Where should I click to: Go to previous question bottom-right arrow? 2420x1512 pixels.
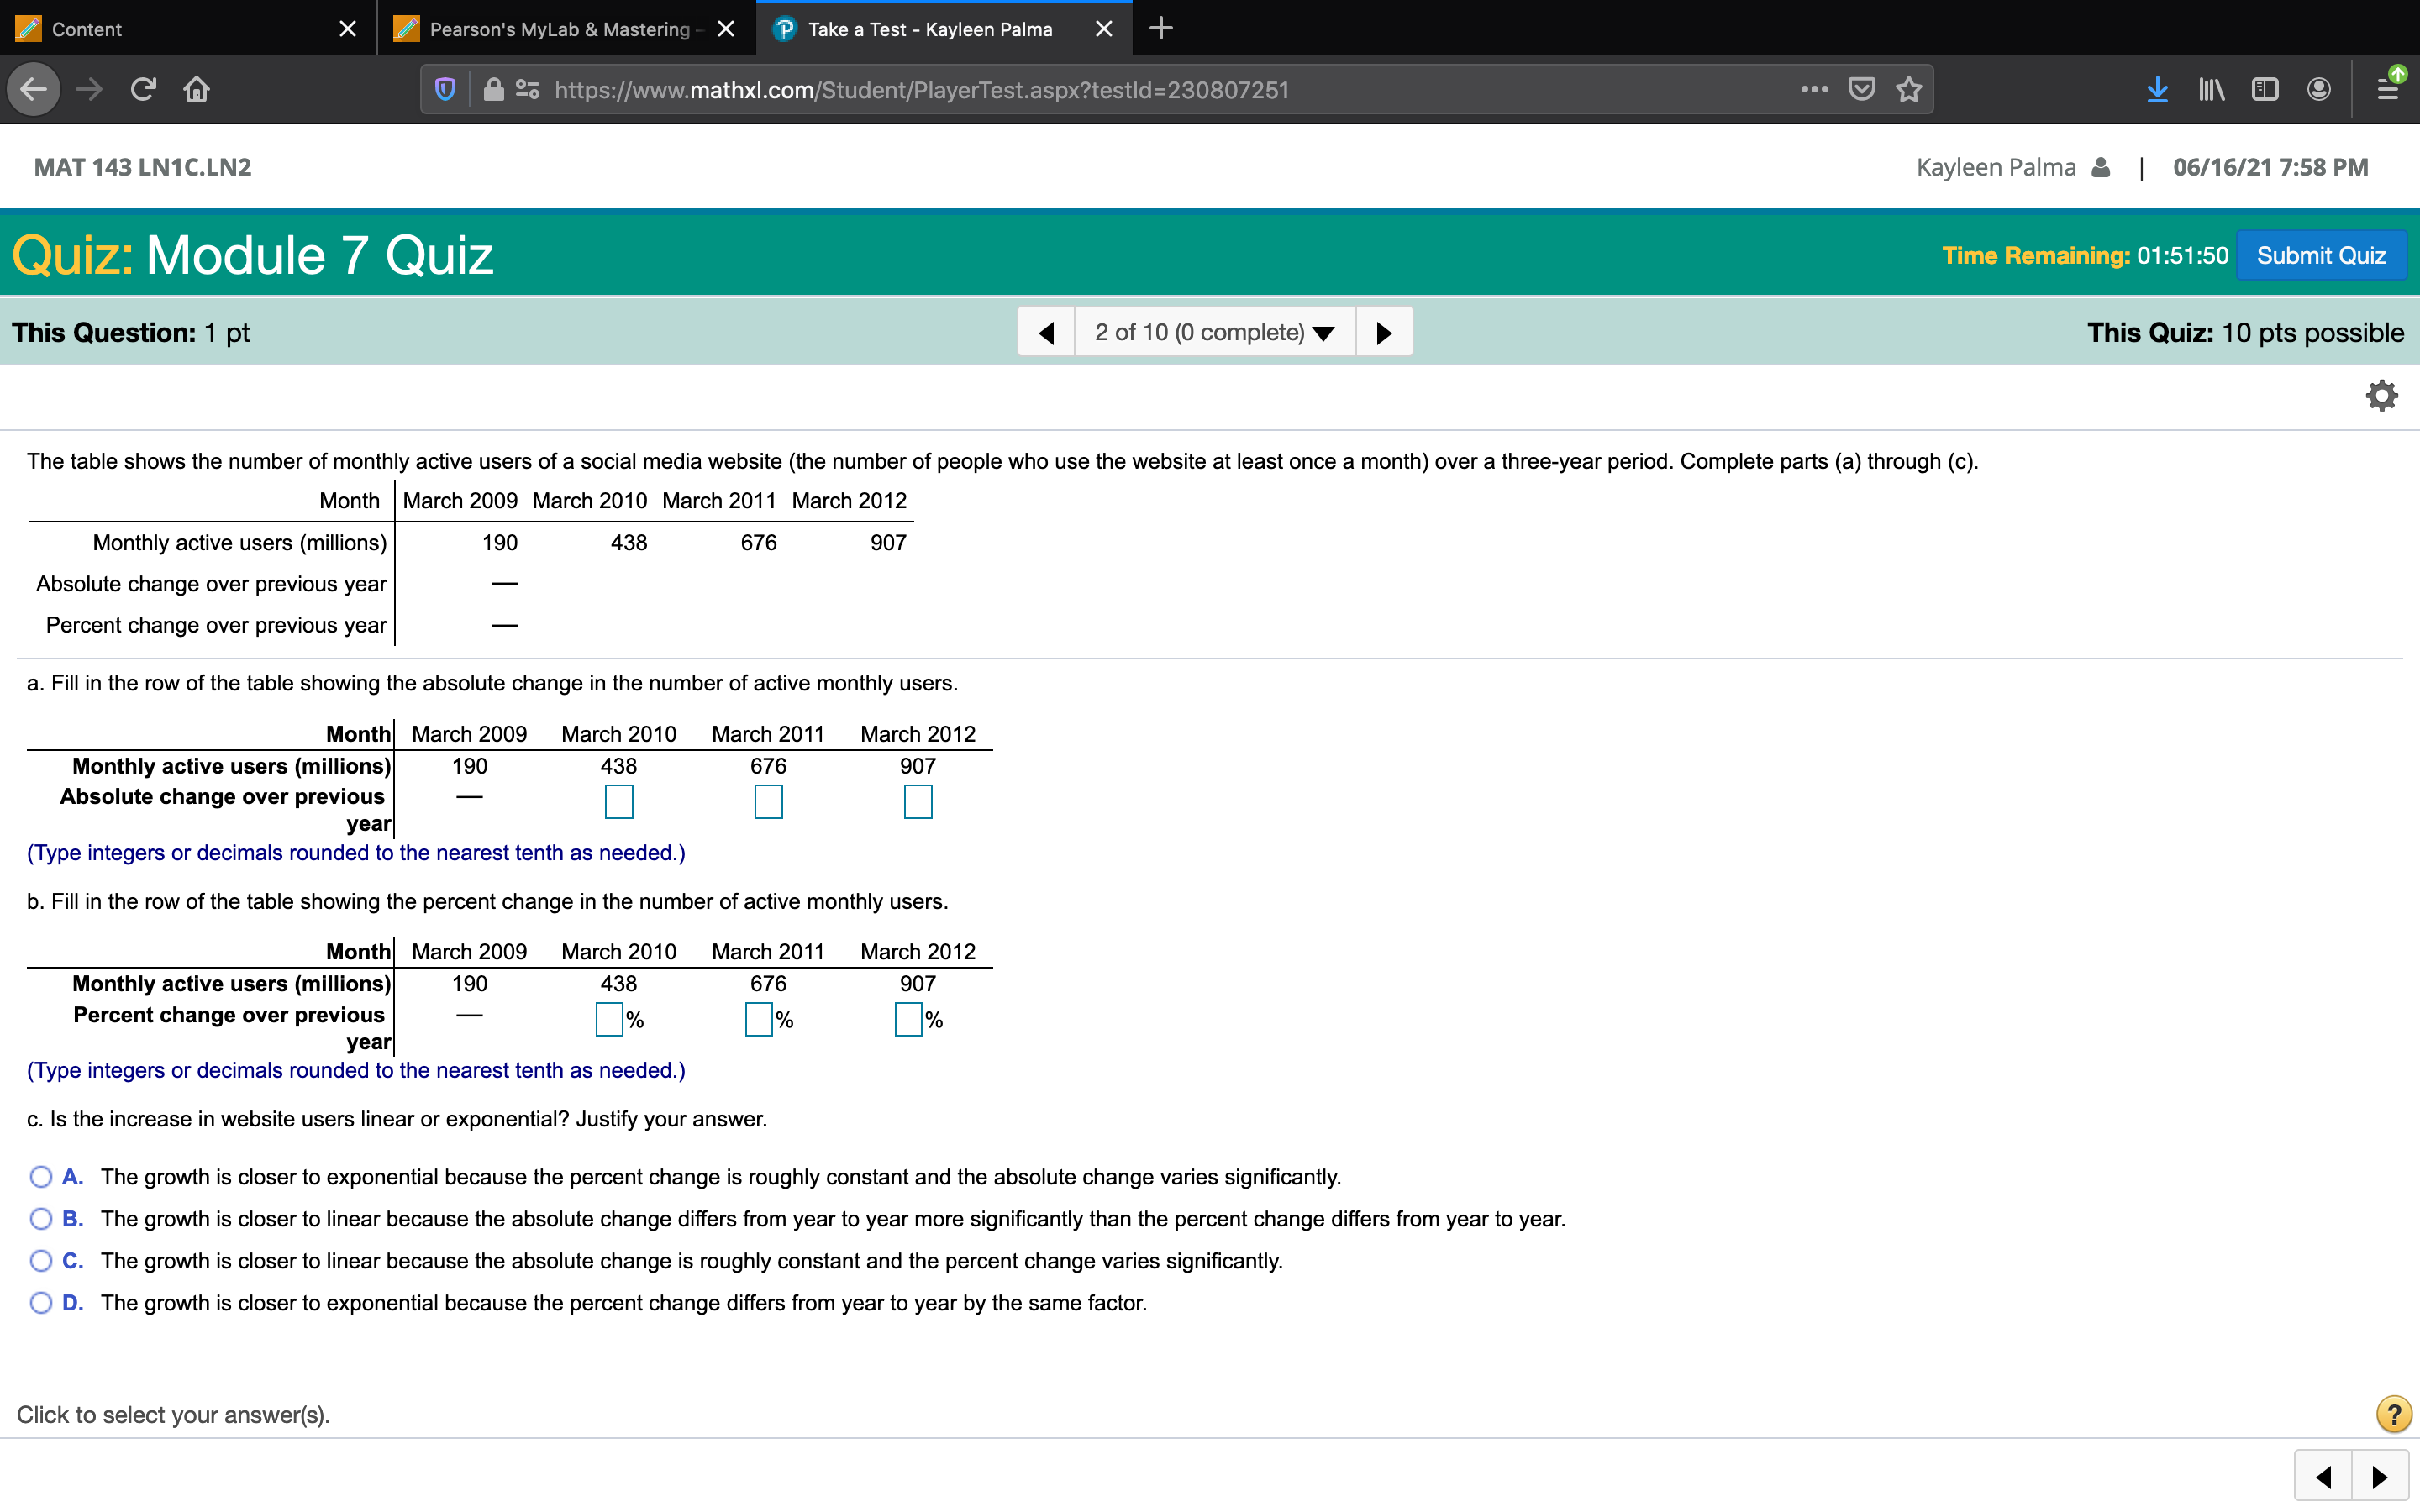(2323, 1477)
